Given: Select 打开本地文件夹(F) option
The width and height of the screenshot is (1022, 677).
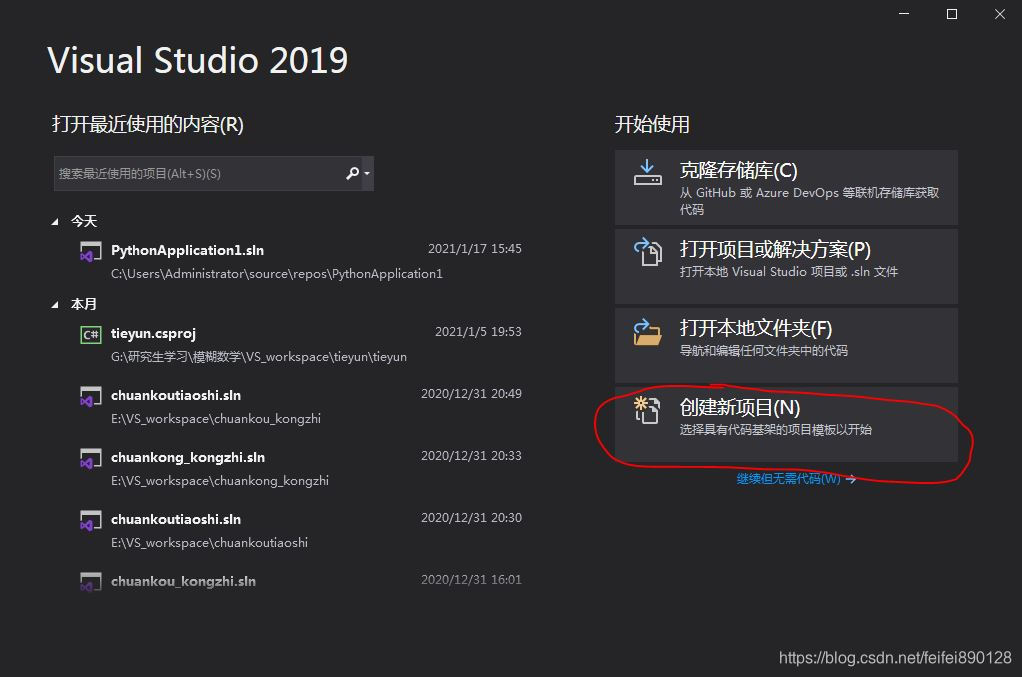Looking at the screenshot, I should [x=786, y=345].
